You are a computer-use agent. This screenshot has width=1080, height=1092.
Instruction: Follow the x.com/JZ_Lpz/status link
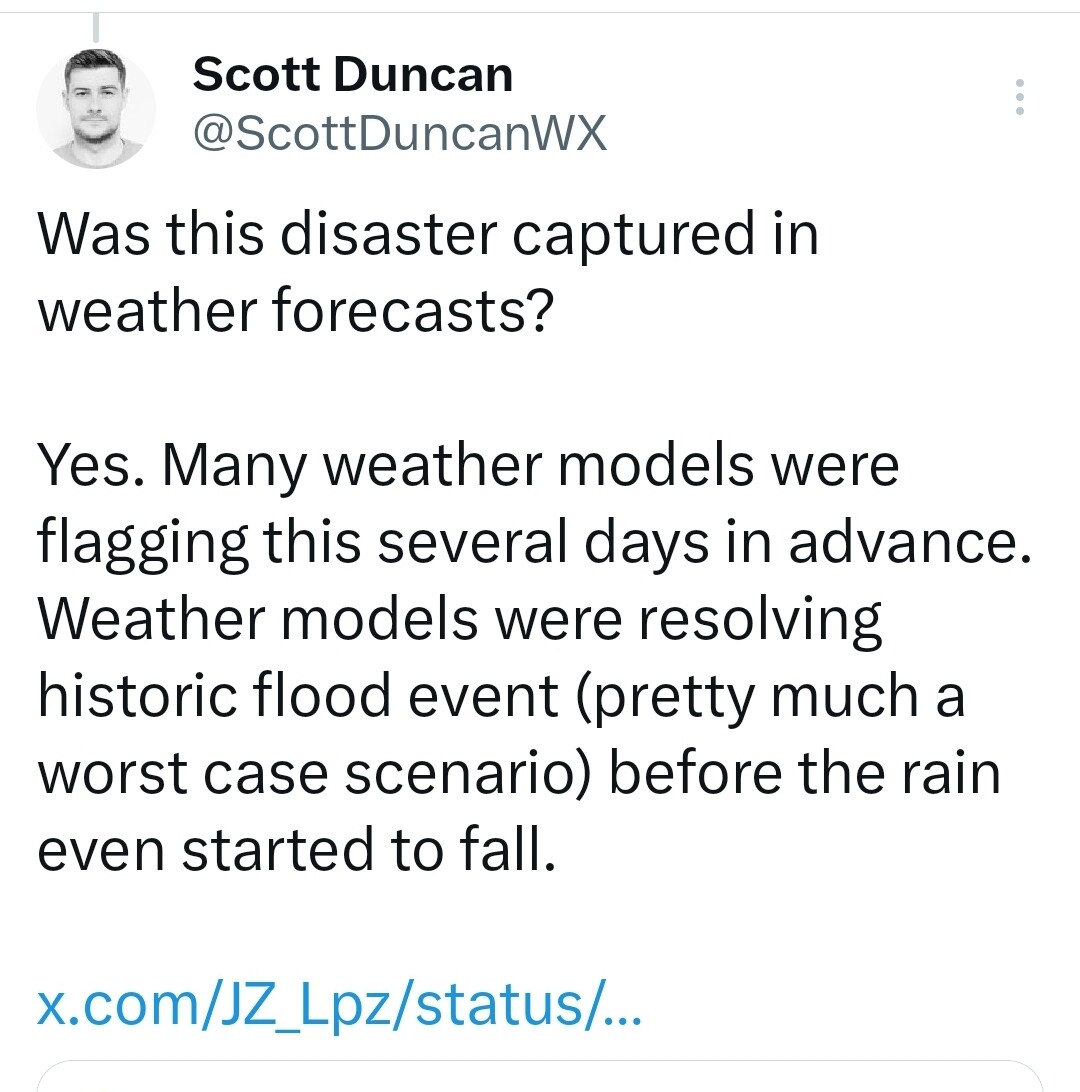click(x=339, y=1006)
